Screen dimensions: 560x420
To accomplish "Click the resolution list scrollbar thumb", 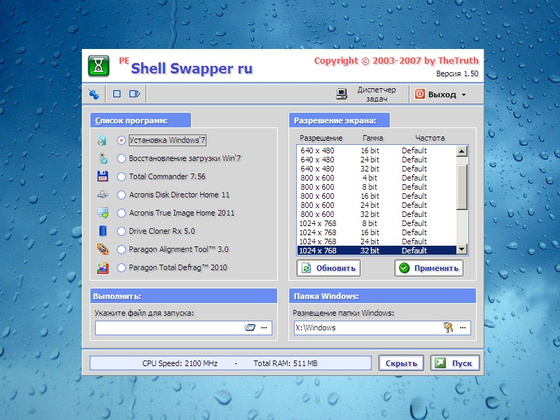I will pyautogui.click(x=462, y=187).
